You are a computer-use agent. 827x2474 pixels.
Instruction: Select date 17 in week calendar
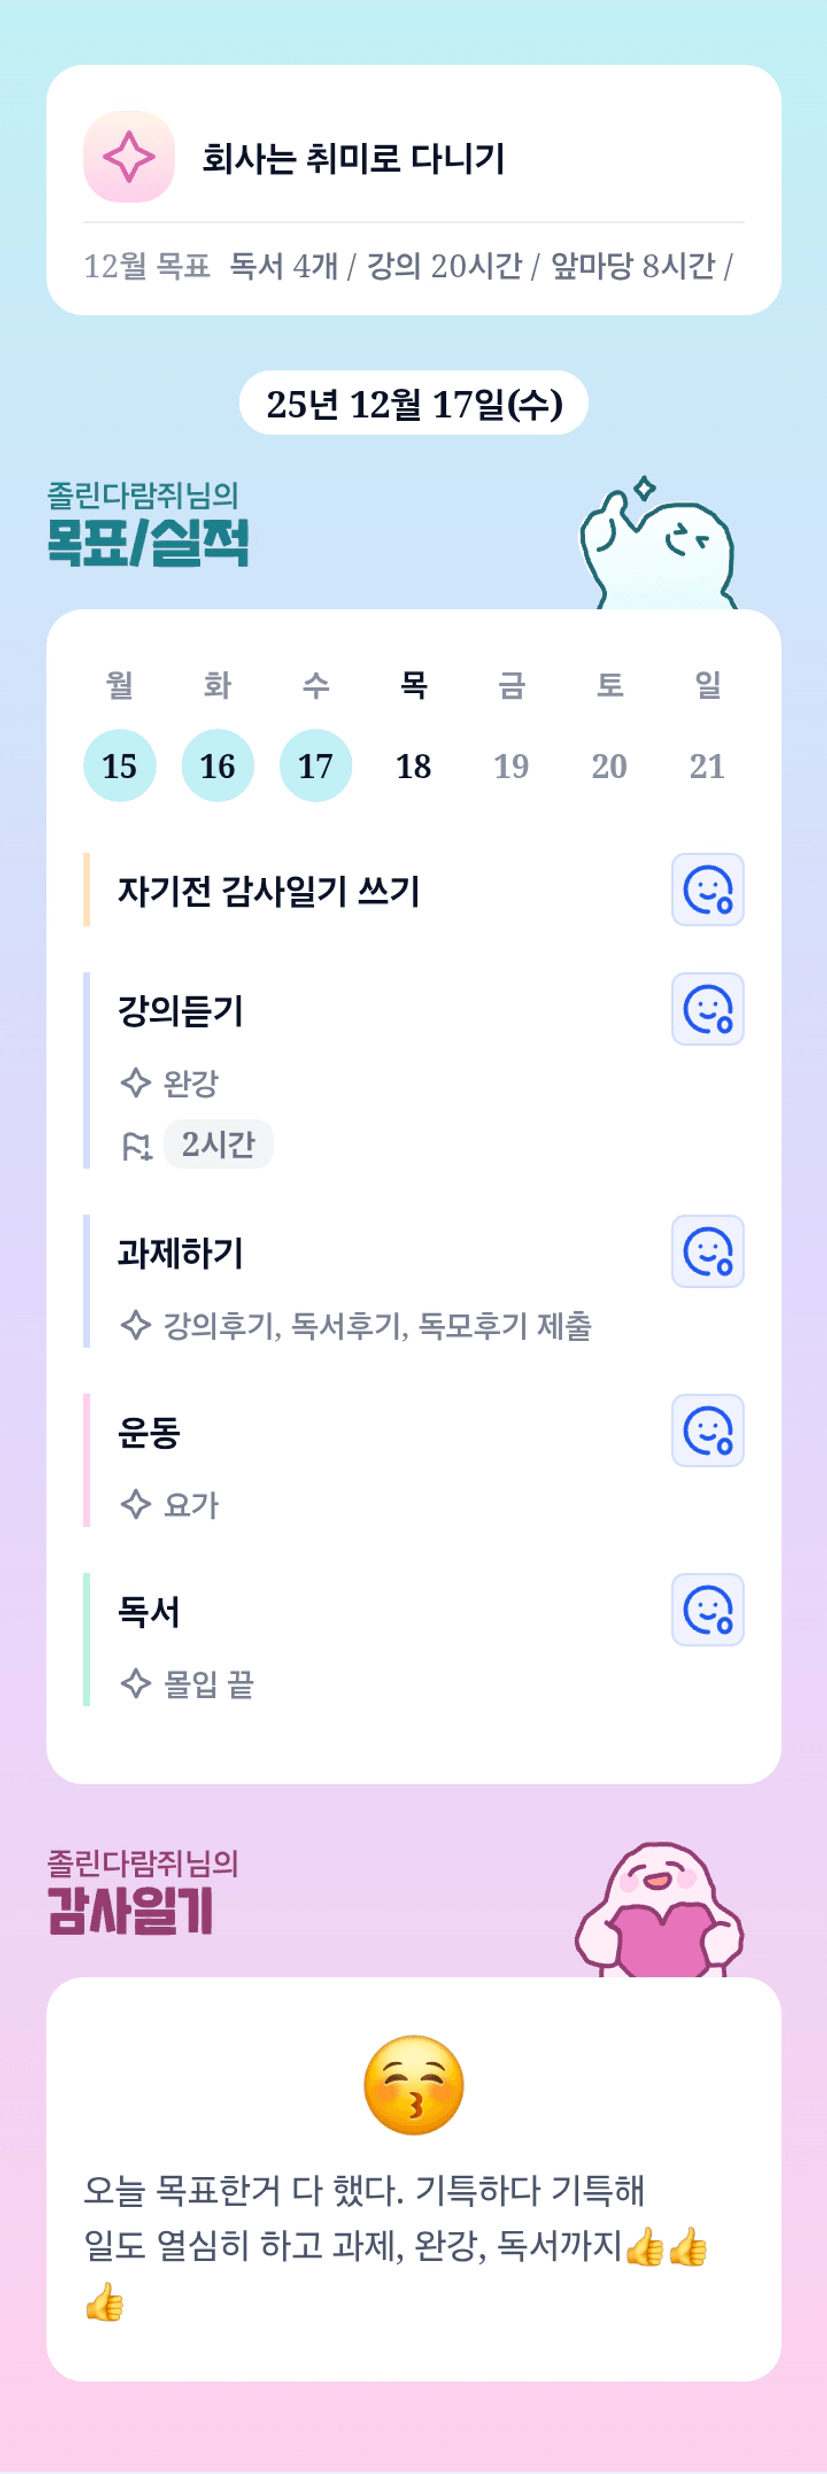pyautogui.click(x=315, y=766)
